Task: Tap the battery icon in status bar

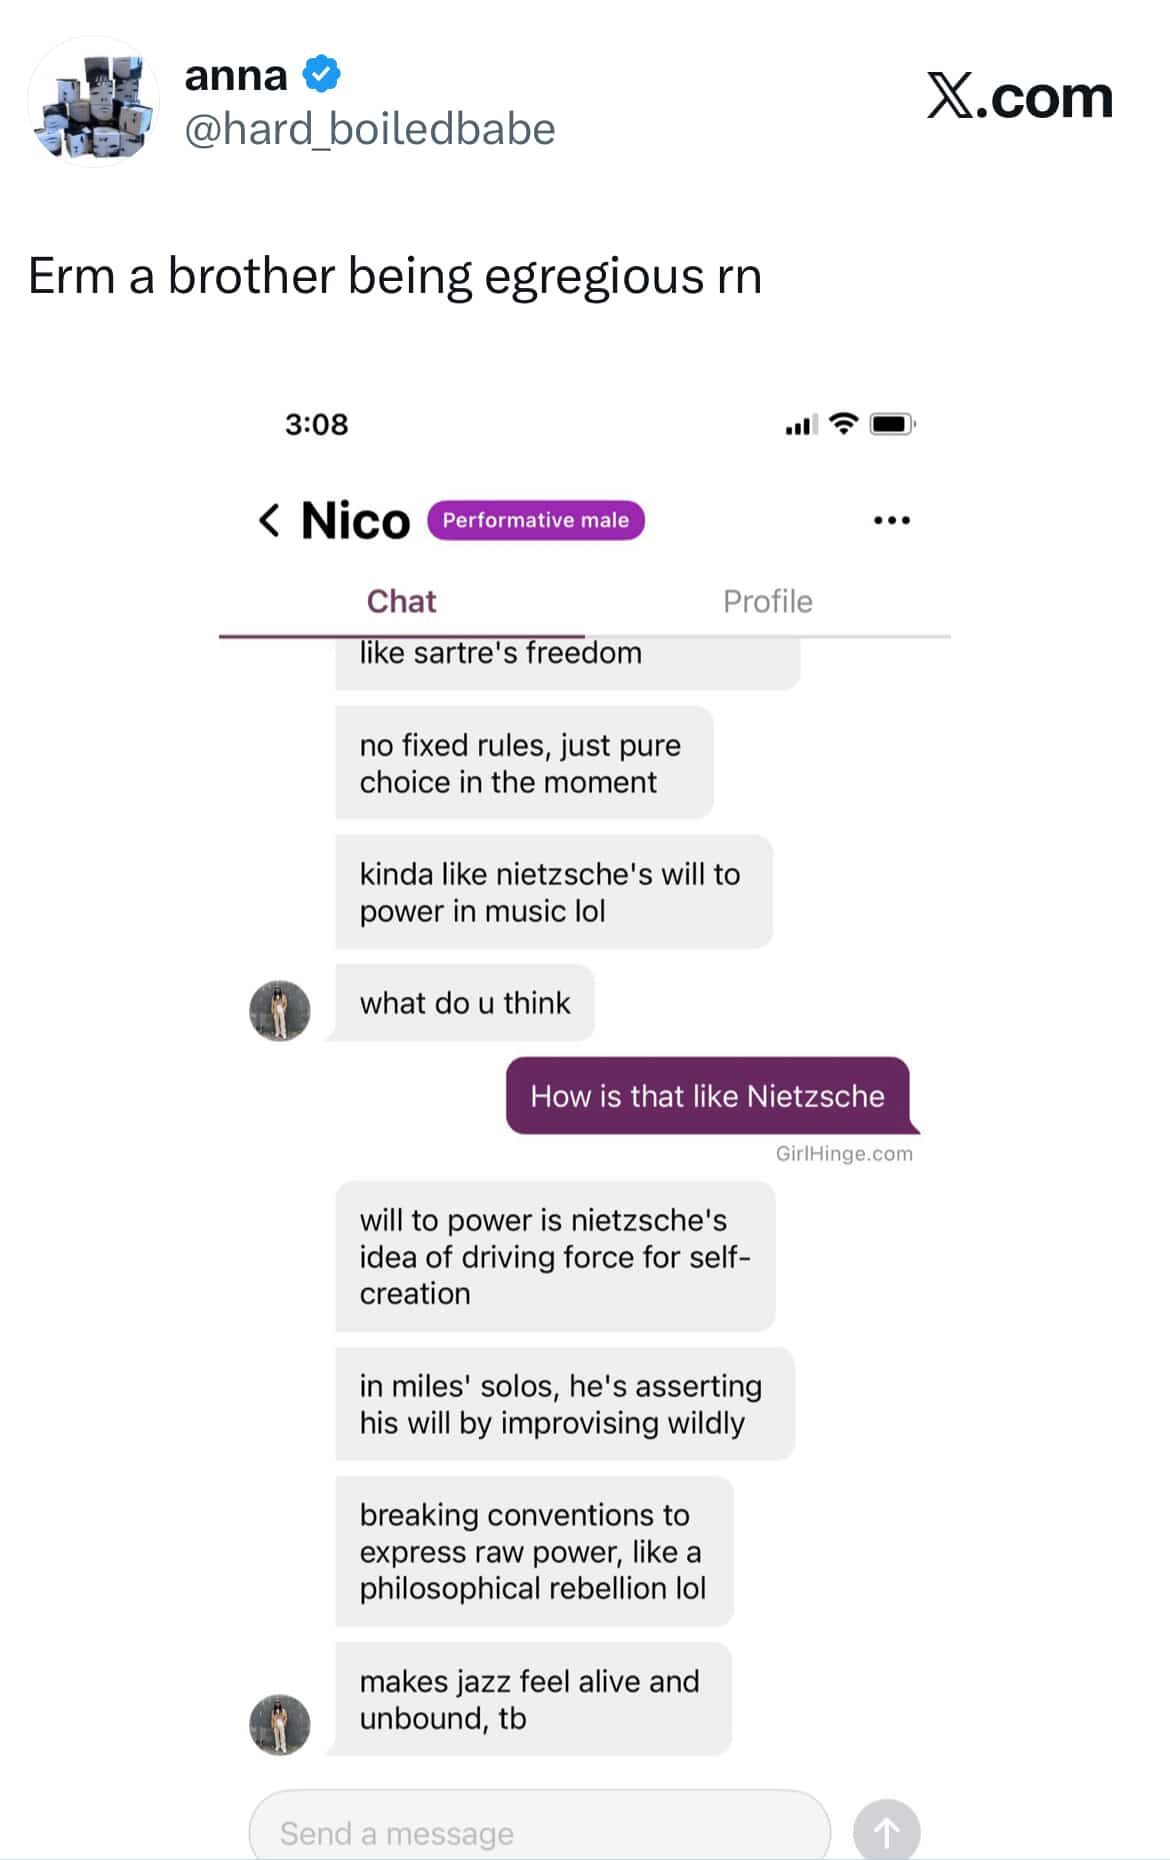Action: 892,424
